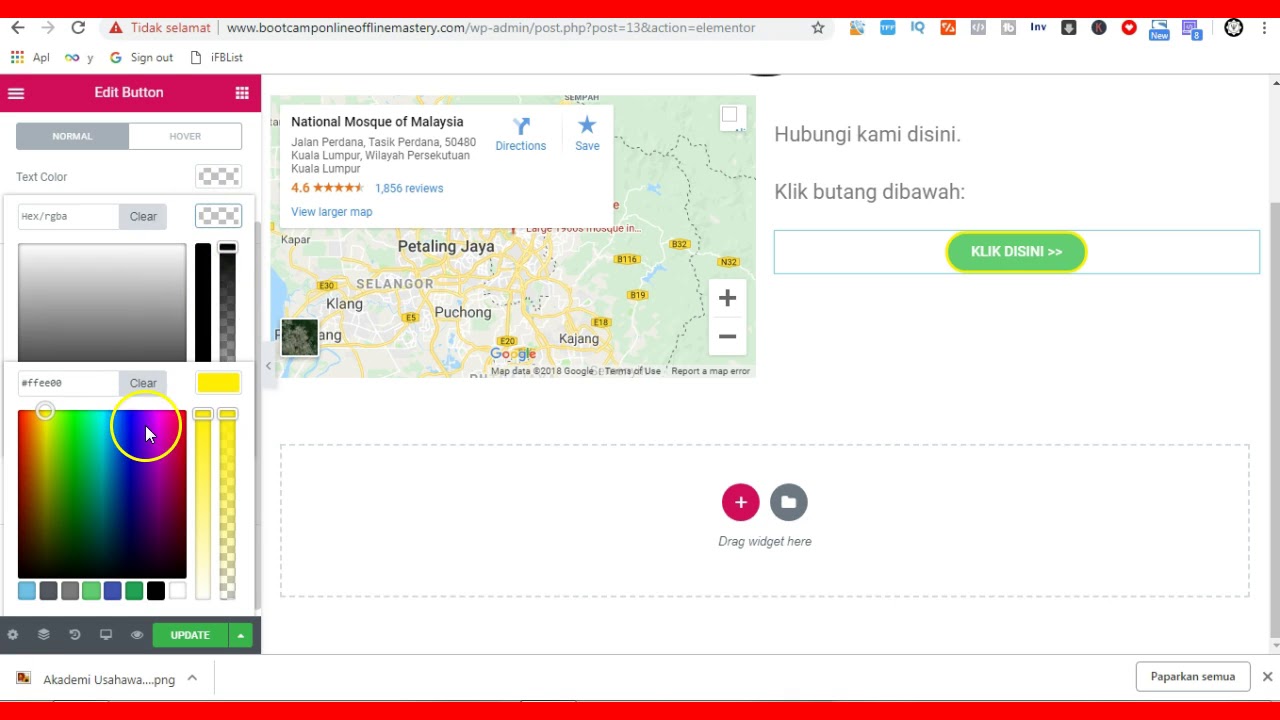Open the 1,856 reviews link
The width and height of the screenshot is (1280, 720).
409,188
